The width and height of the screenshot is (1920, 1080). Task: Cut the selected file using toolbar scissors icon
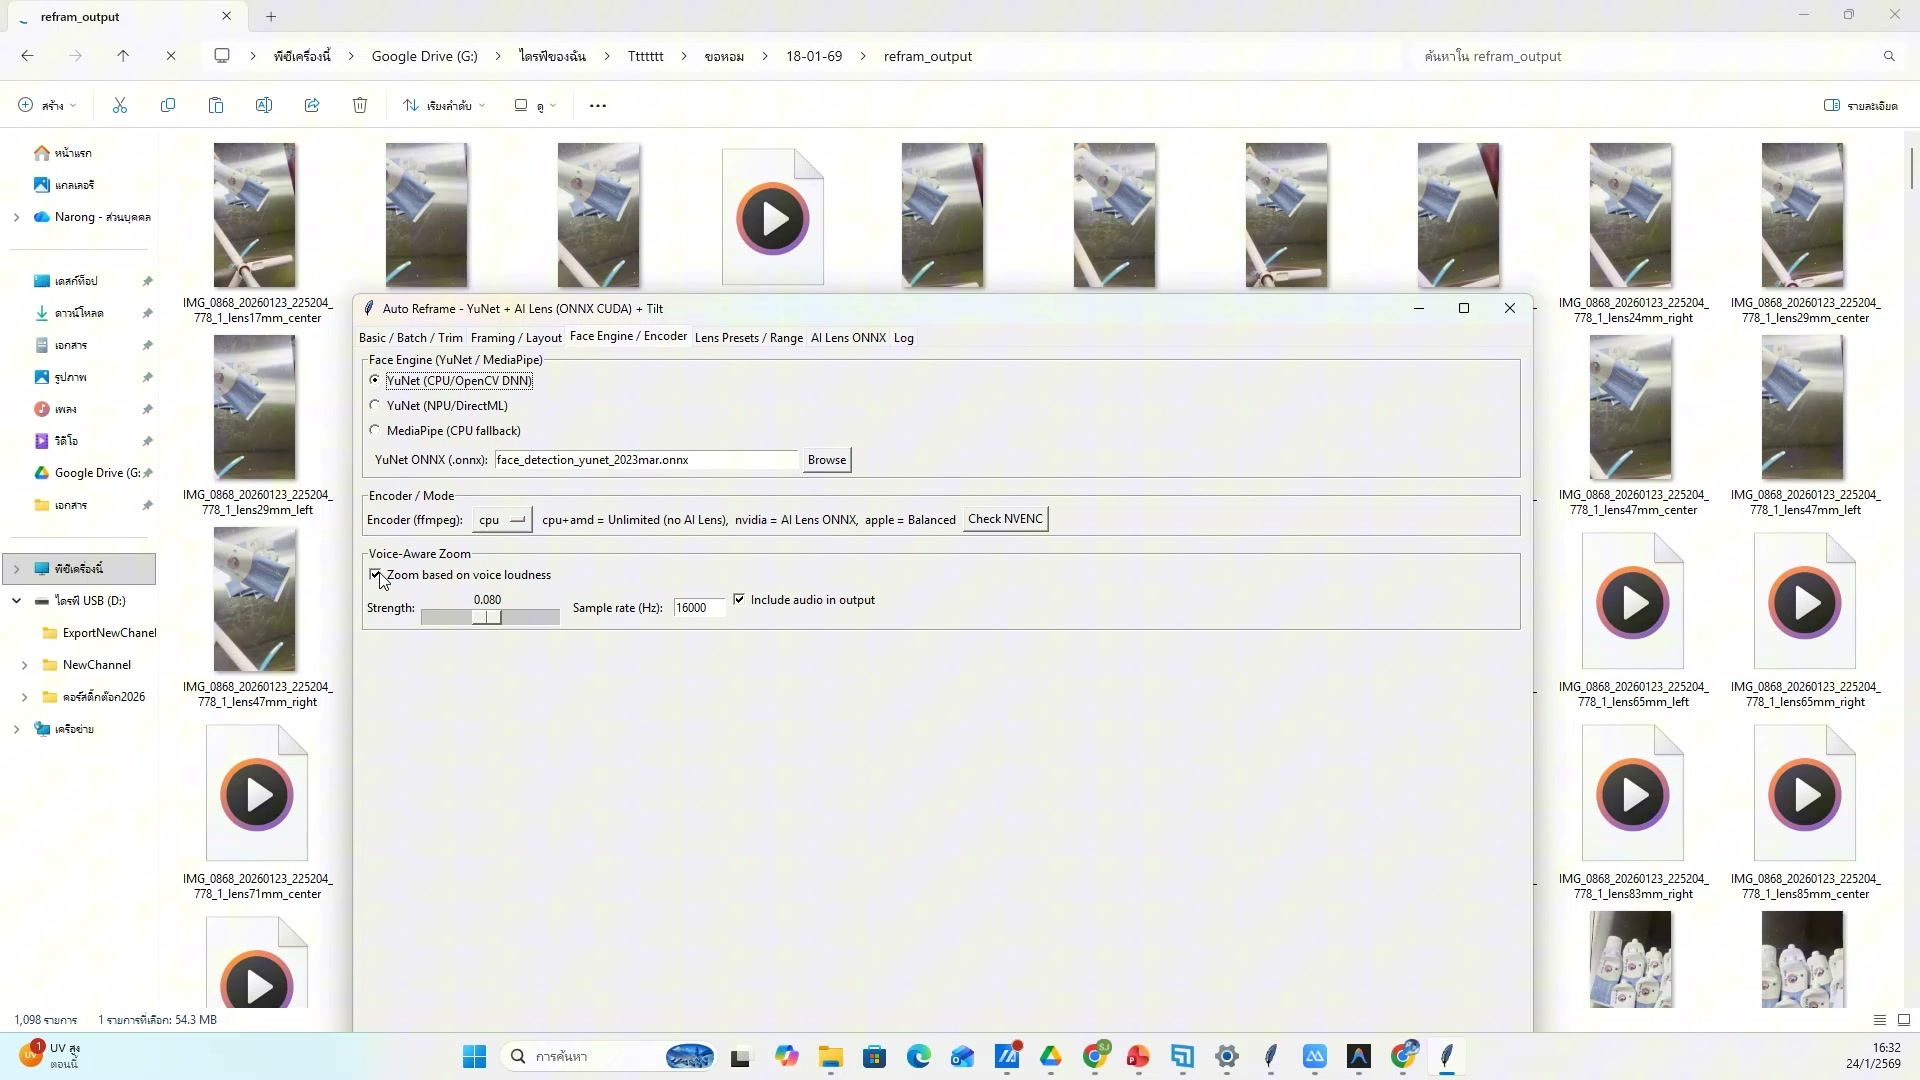(119, 105)
